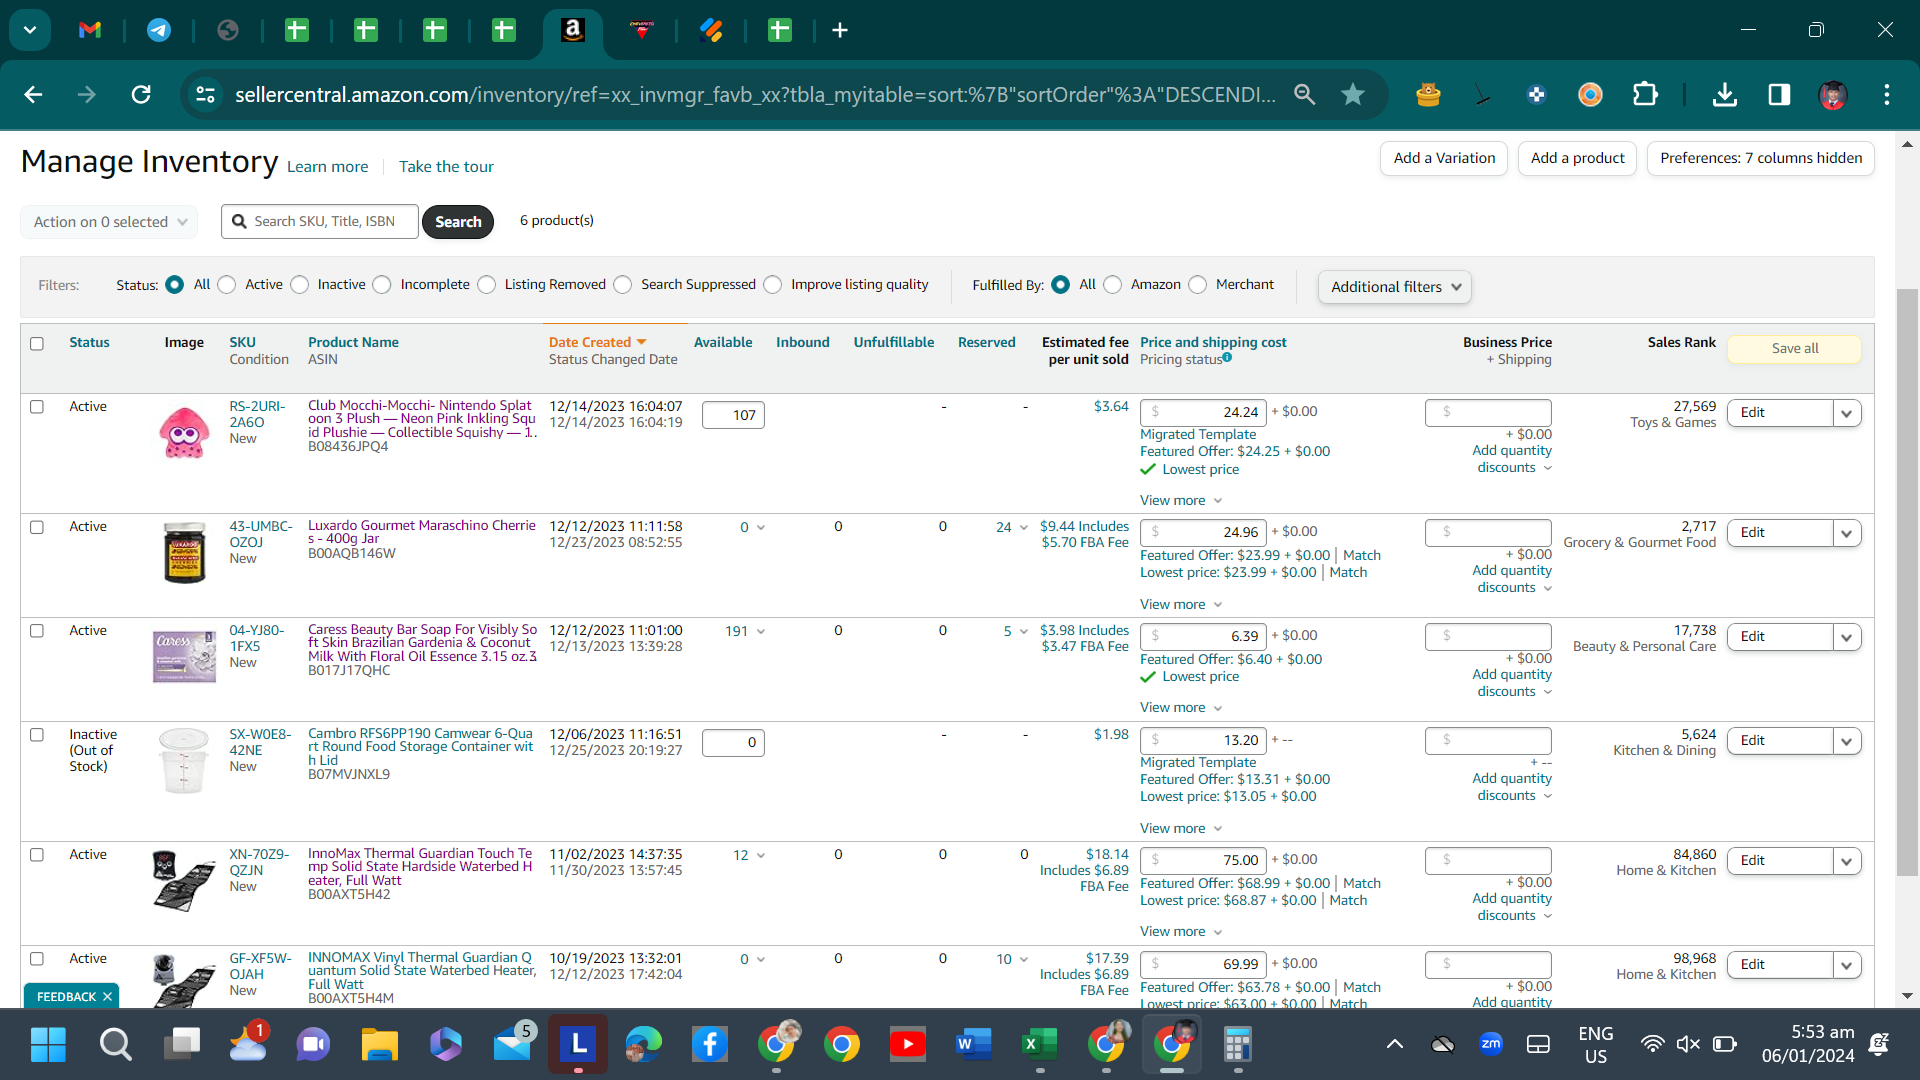Screen dimensions: 1920x1080
Task: Switch to the Telegram browser tab
Action: click(x=159, y=30)
